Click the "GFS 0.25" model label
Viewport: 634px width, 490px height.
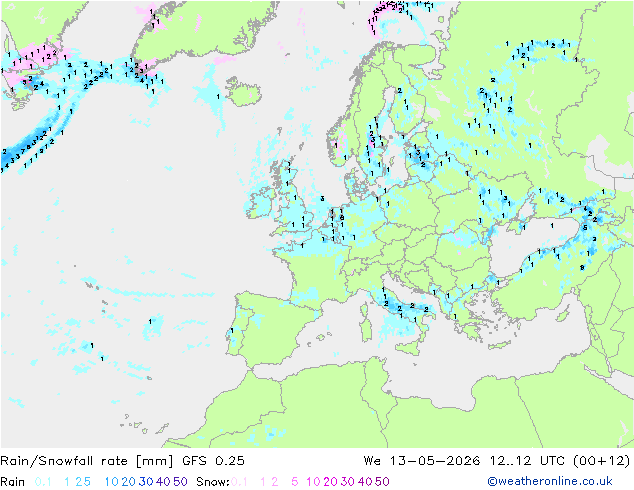[x=213, y=461]
